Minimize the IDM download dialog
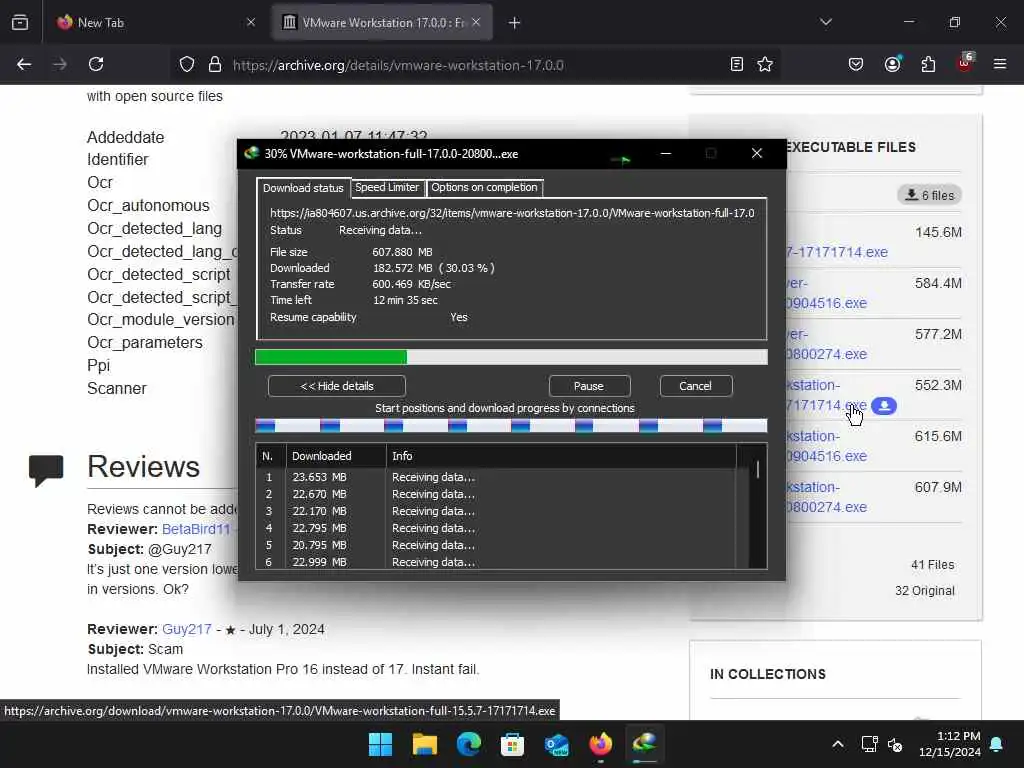Image resolution: width=1024 pixels, height=768 pixels. point(665,153)
